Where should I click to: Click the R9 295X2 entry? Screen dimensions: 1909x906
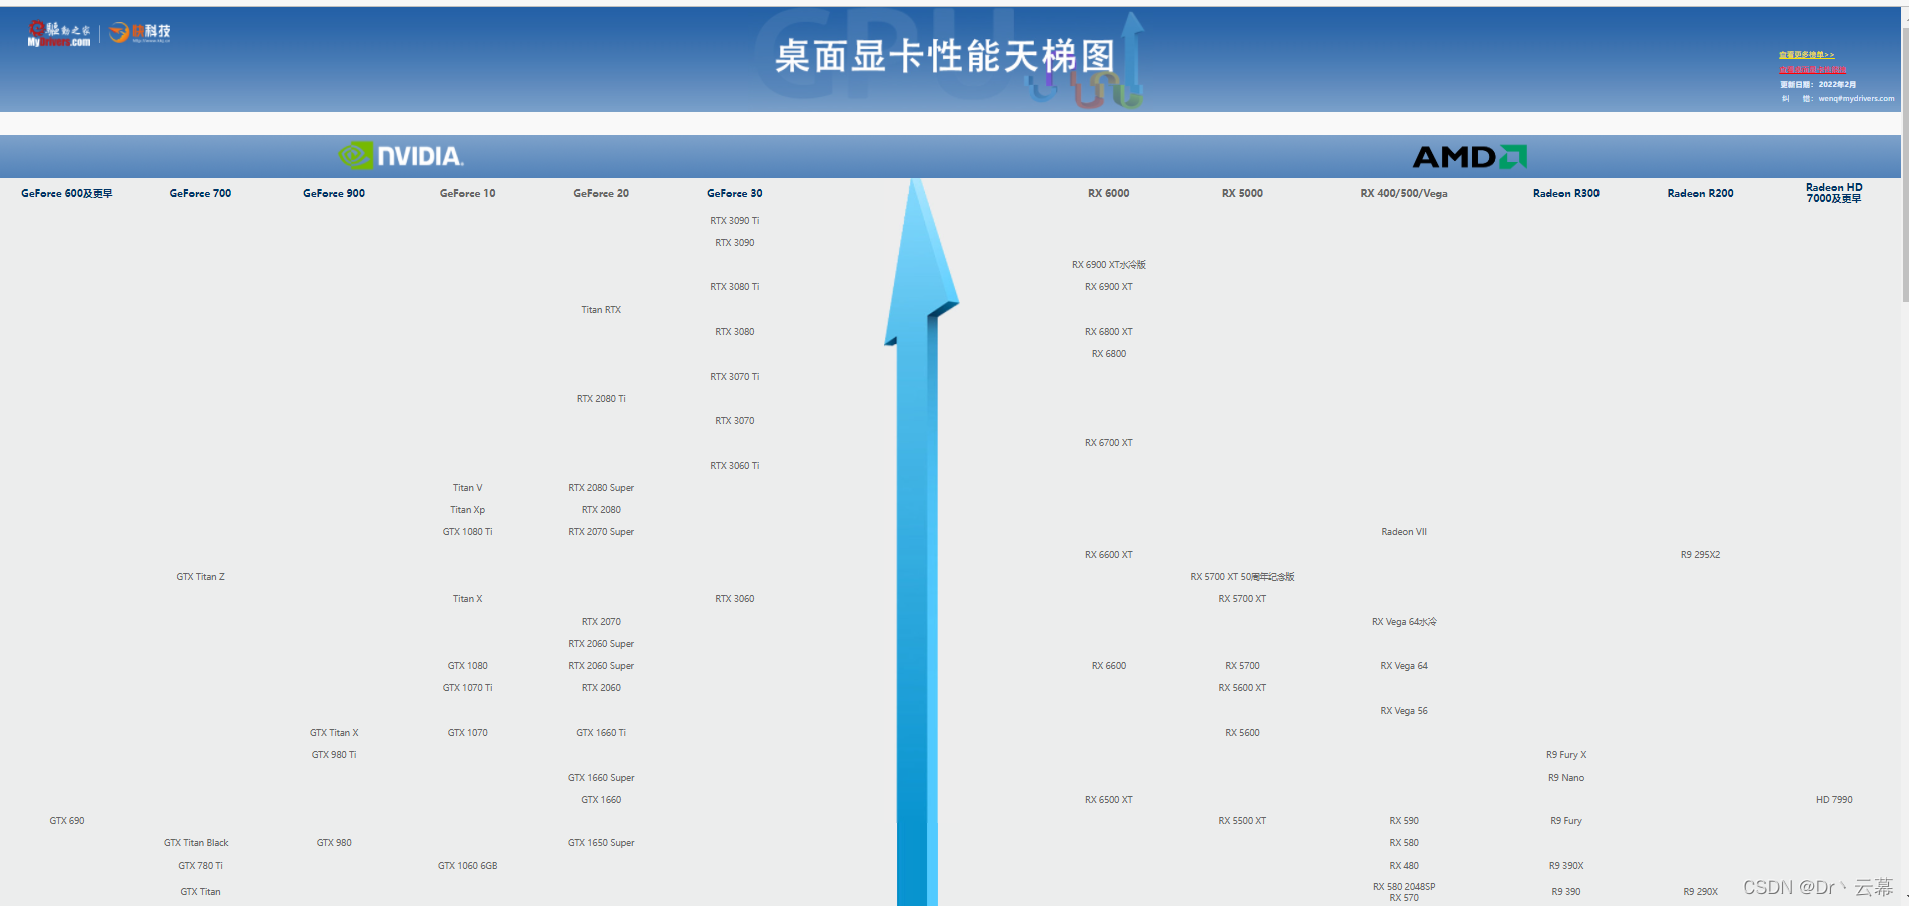point(1700,555)
